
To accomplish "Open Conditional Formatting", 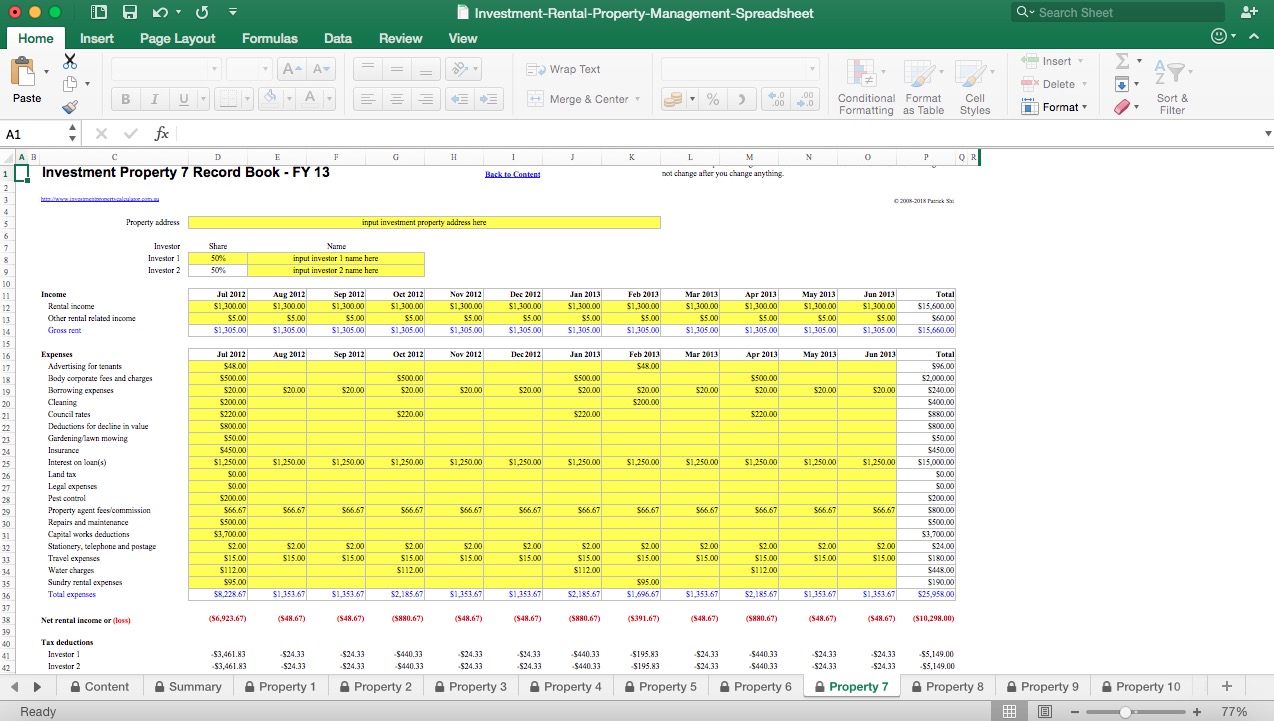I will 866,85.
